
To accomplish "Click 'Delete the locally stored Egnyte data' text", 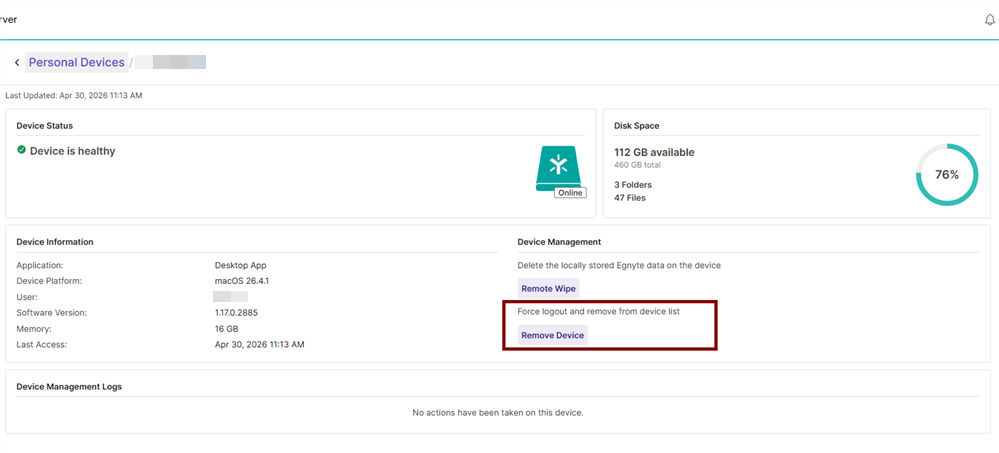I will [x=619, y=265].
